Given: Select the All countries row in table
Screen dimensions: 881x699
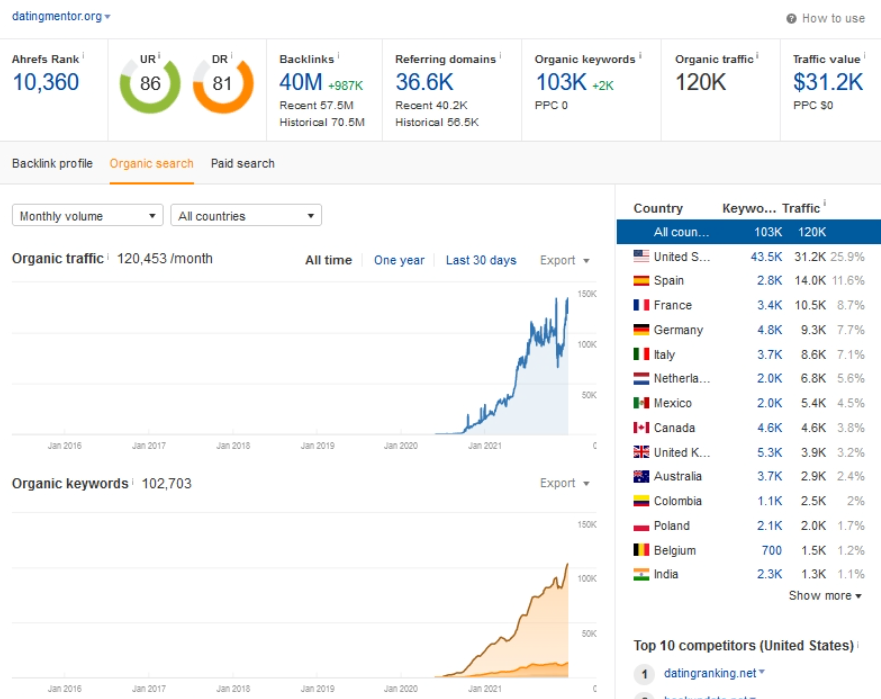Looking at the screenshot, I should pos(748,232).
